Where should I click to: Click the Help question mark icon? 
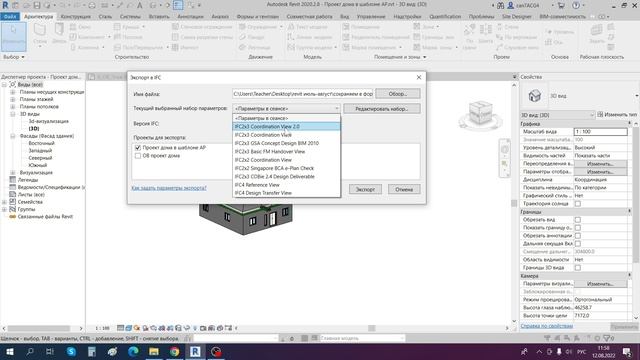pos(576,5)
